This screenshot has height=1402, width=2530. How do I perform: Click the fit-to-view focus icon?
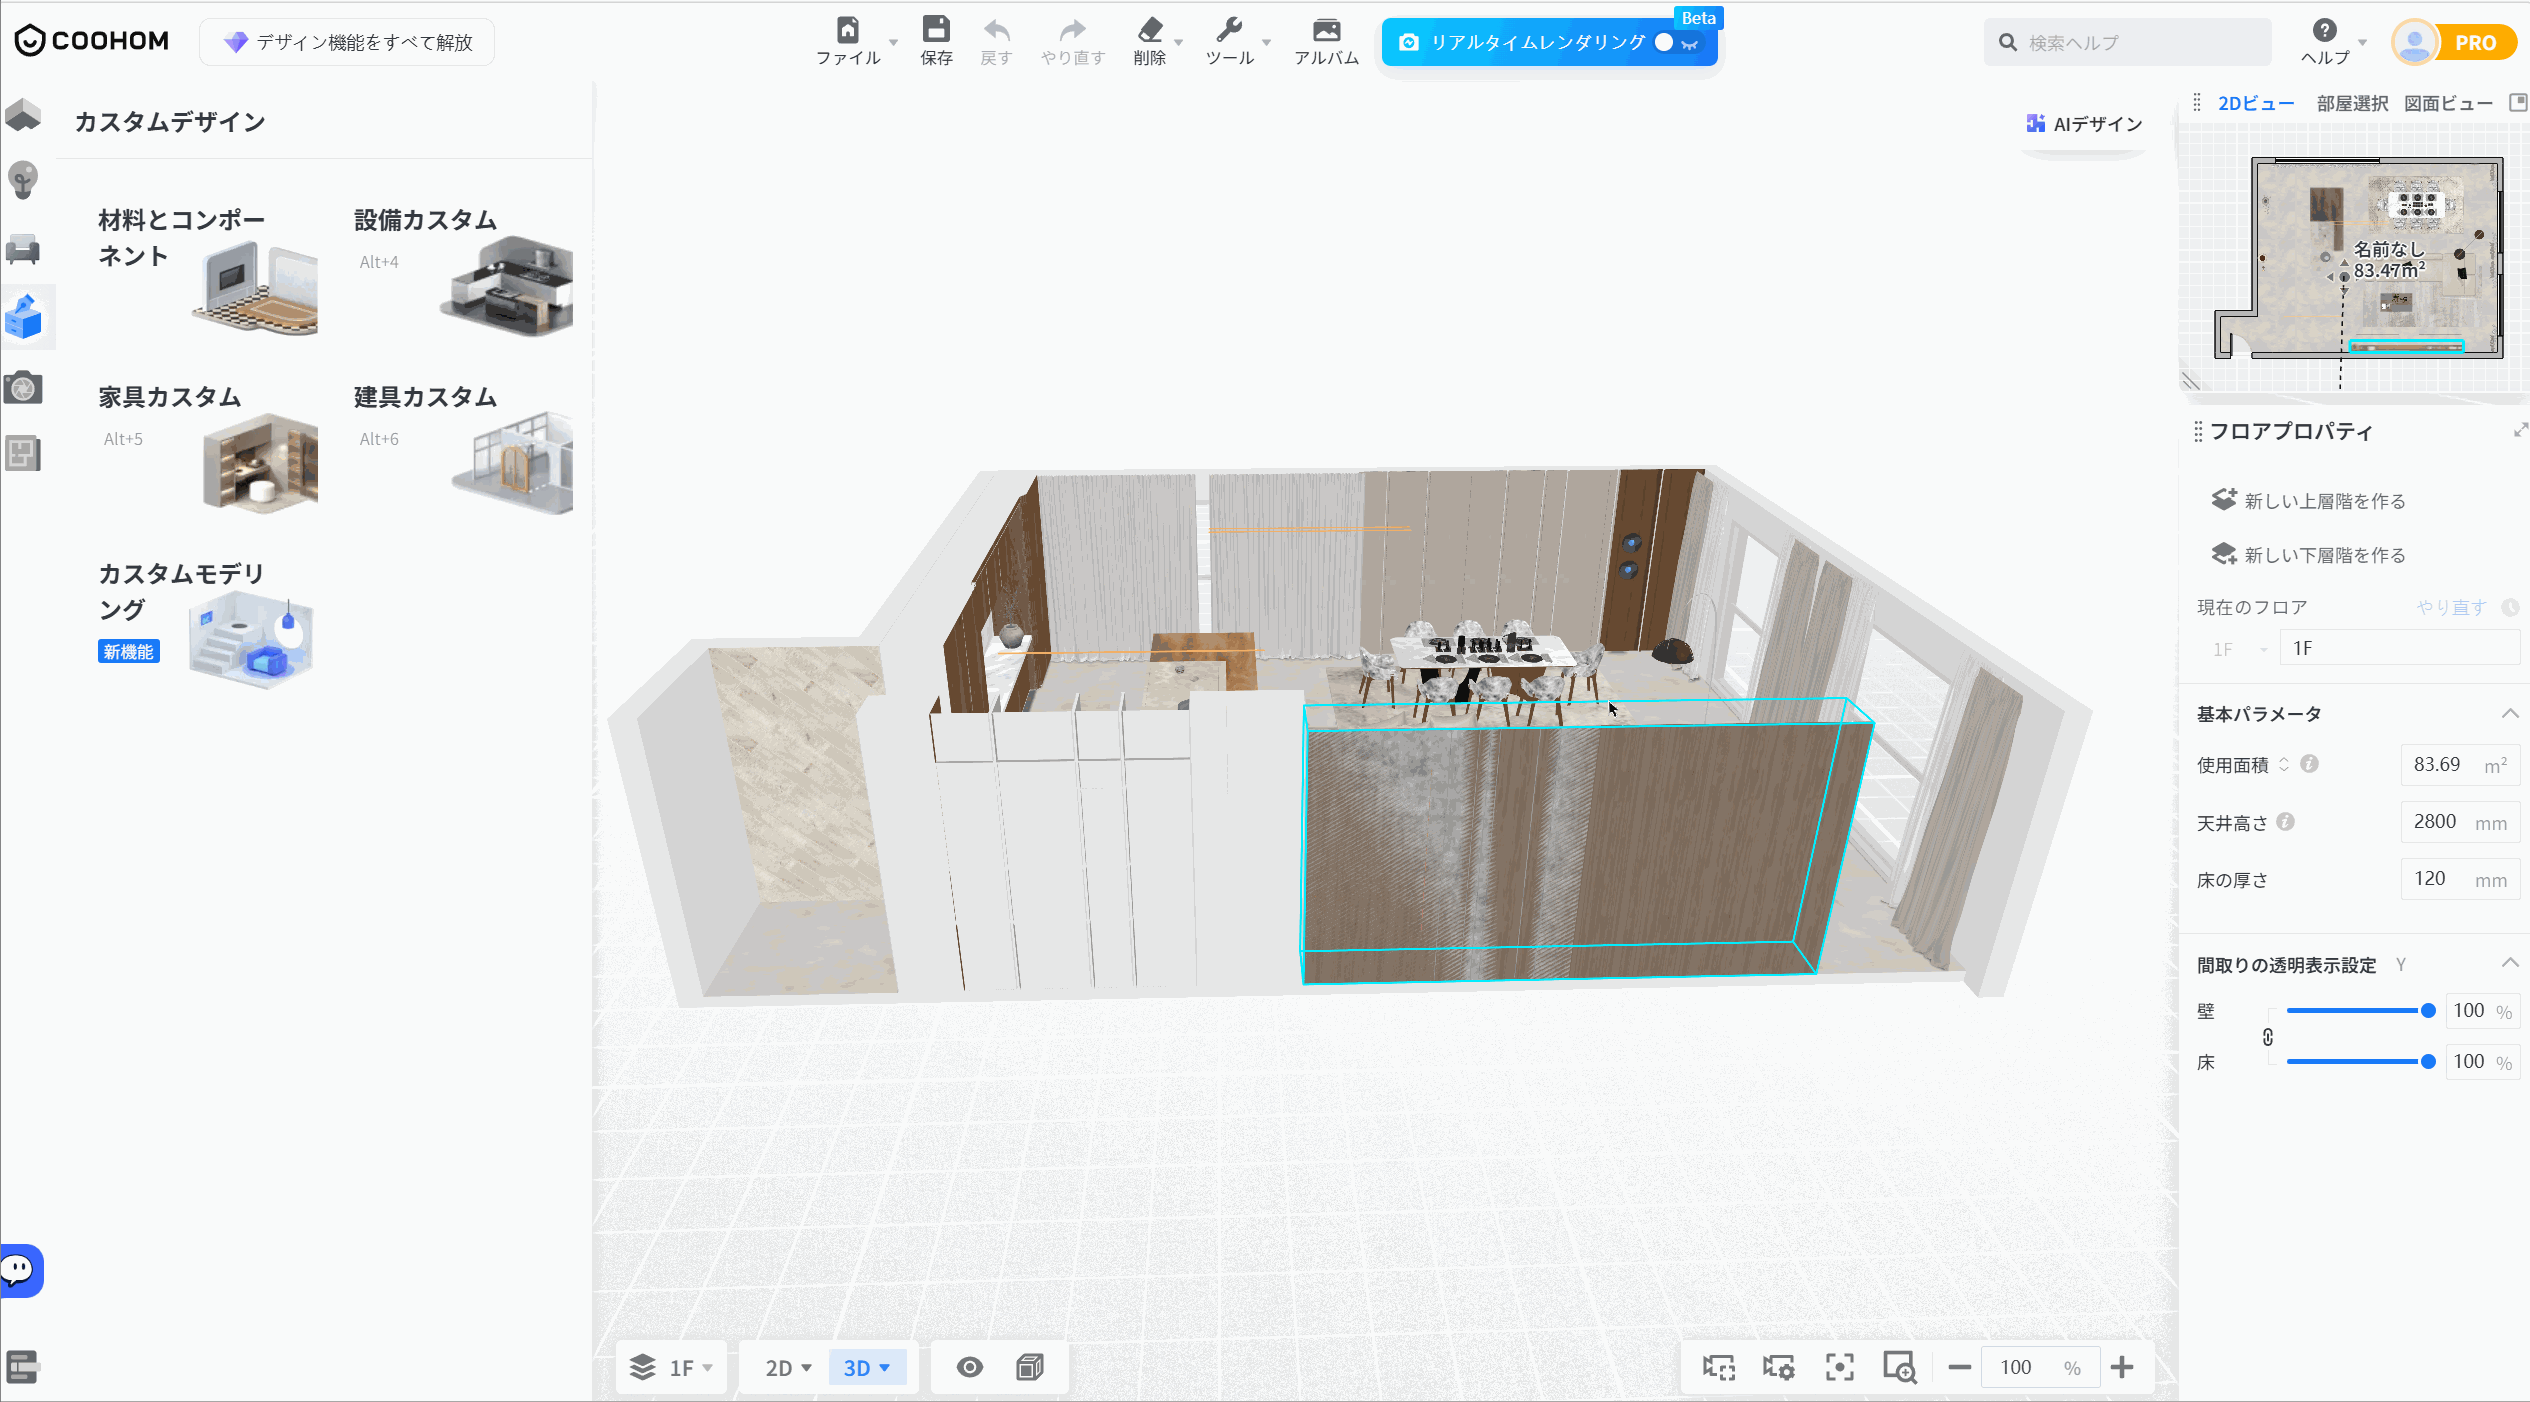1839,1367
